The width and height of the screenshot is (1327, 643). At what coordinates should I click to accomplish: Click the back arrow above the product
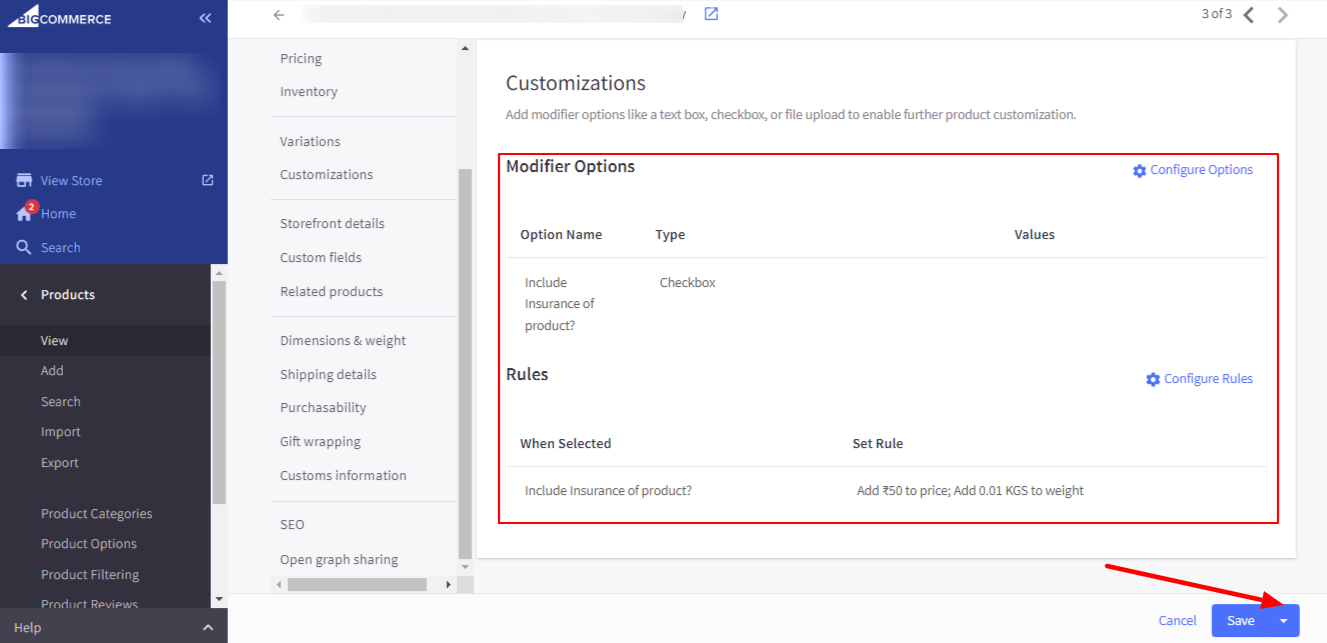coord(278,14)
